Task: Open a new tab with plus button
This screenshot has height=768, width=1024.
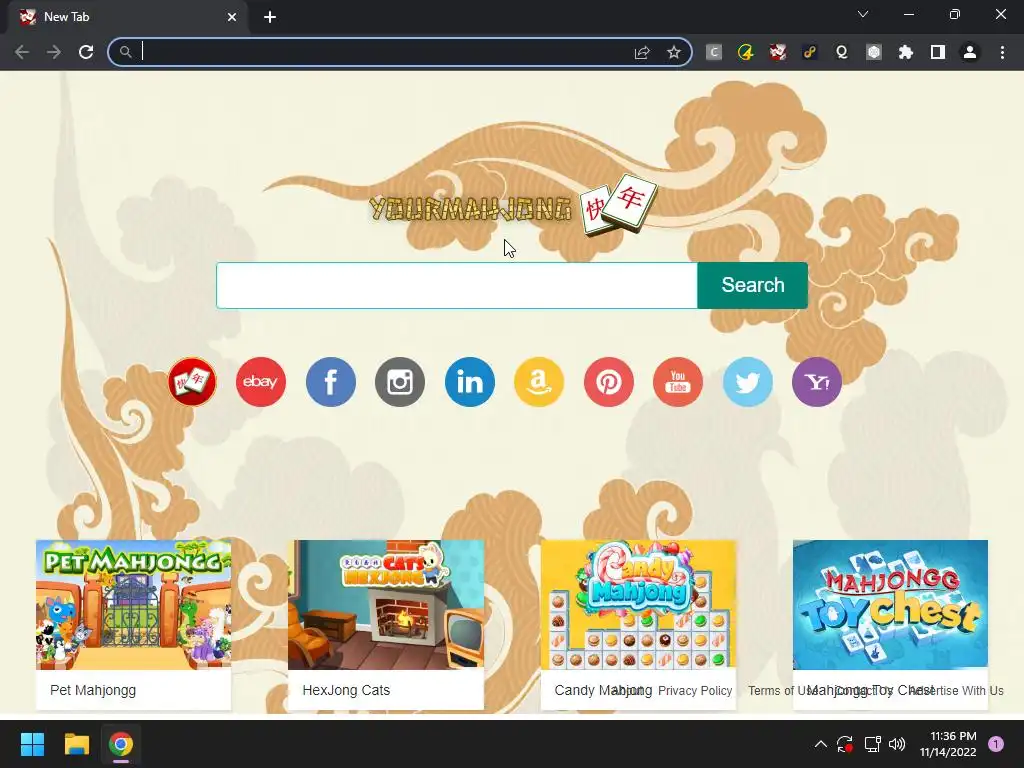Action: pyautogui.click(x=270, y=17)
